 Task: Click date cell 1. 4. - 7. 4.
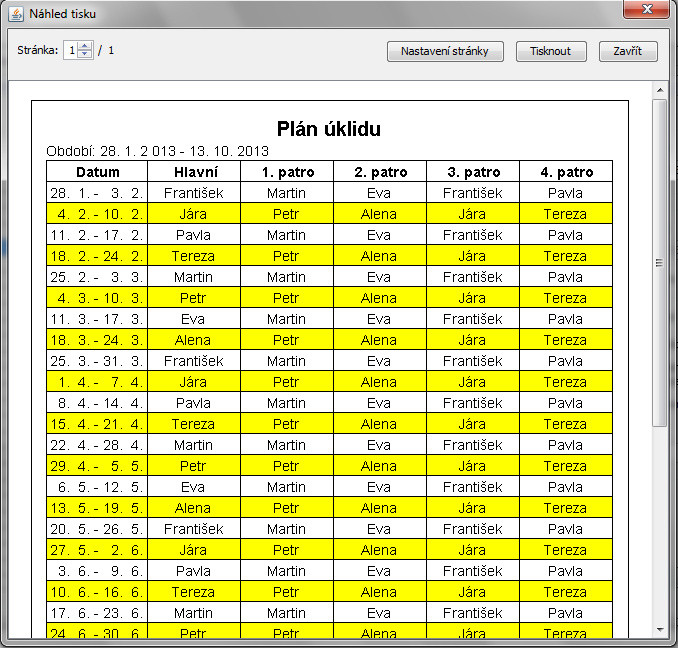point(97,382)
